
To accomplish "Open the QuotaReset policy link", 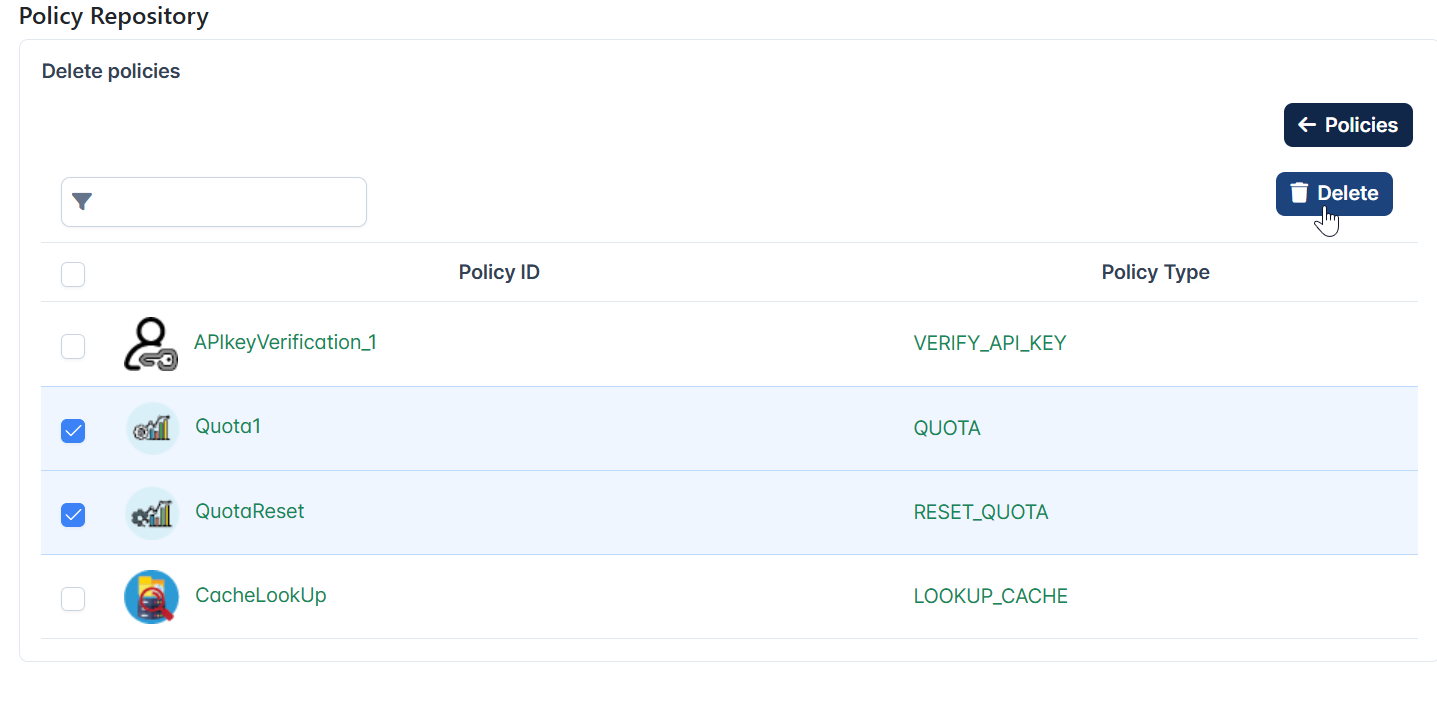I will tap(249, 511).
